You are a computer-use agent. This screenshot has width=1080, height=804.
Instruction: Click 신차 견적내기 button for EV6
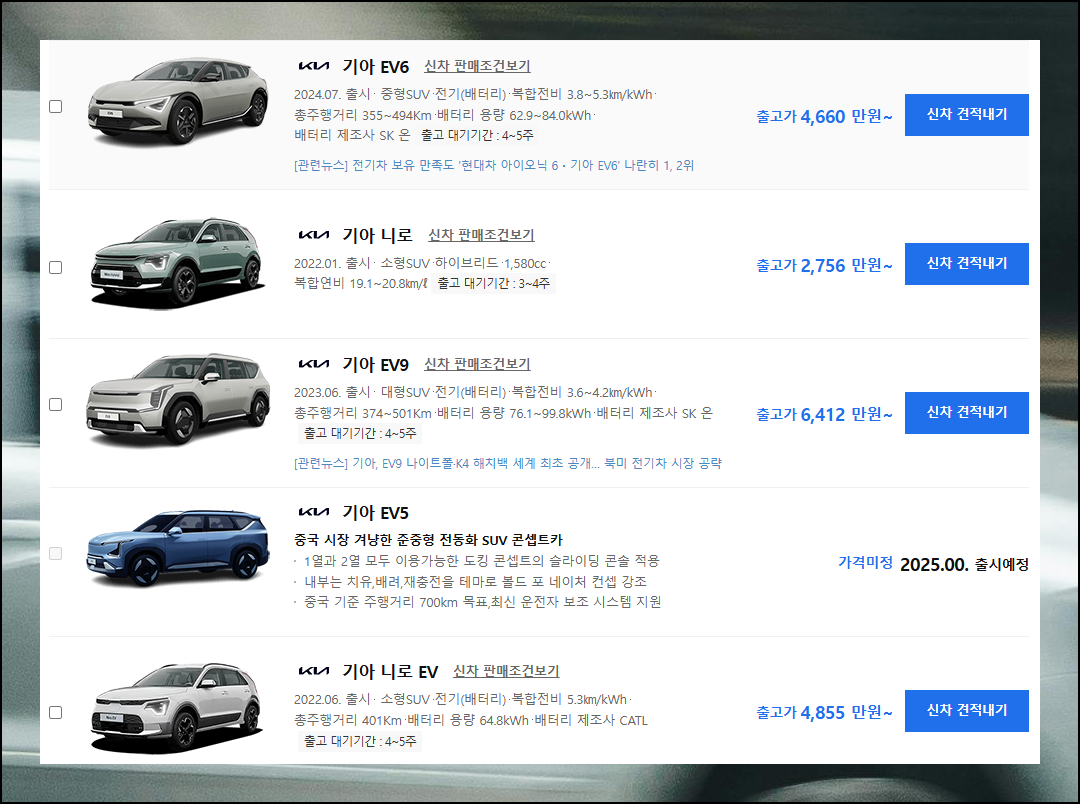coord(966,115)
